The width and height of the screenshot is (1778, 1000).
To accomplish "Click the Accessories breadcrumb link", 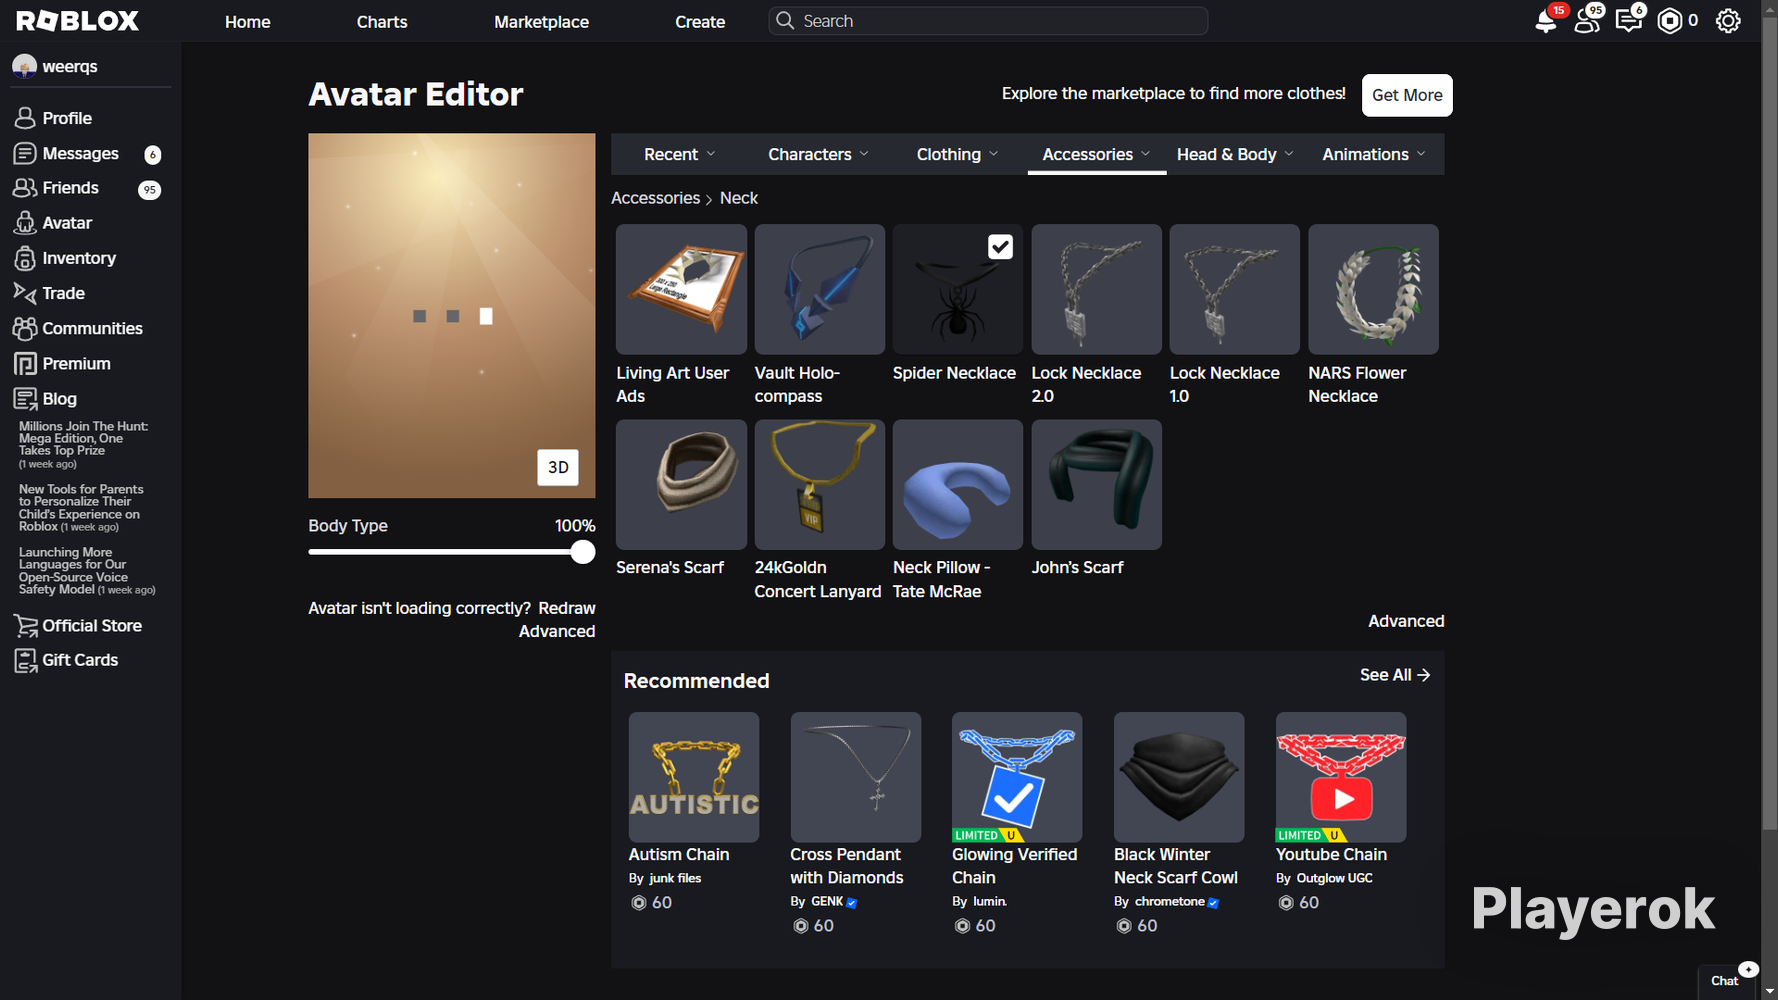I will tap(655, 198).
